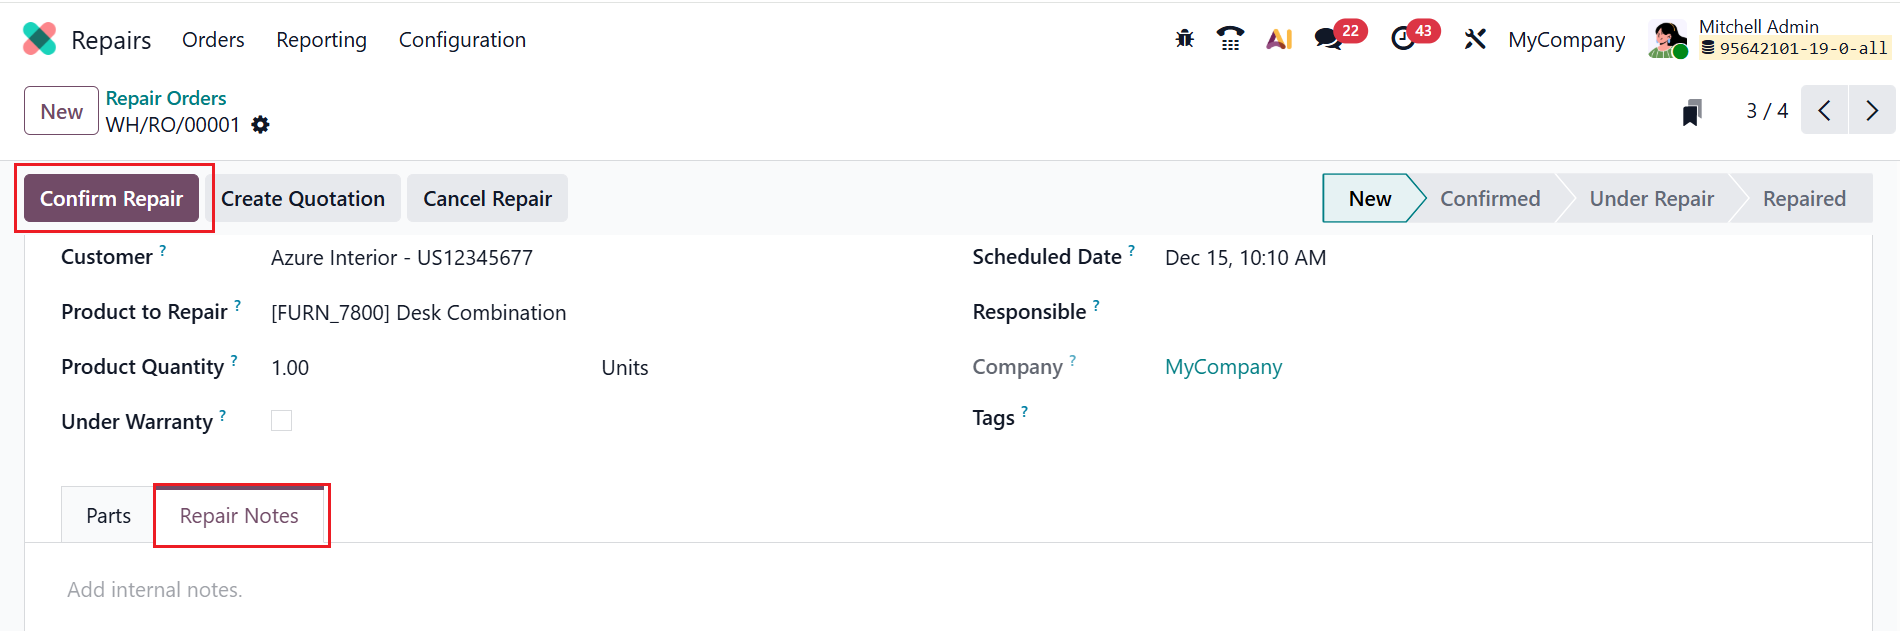Open the gear actions menu beside WH/RO/00001
This screenshot has height=631, width=1900.
point(261,125)
